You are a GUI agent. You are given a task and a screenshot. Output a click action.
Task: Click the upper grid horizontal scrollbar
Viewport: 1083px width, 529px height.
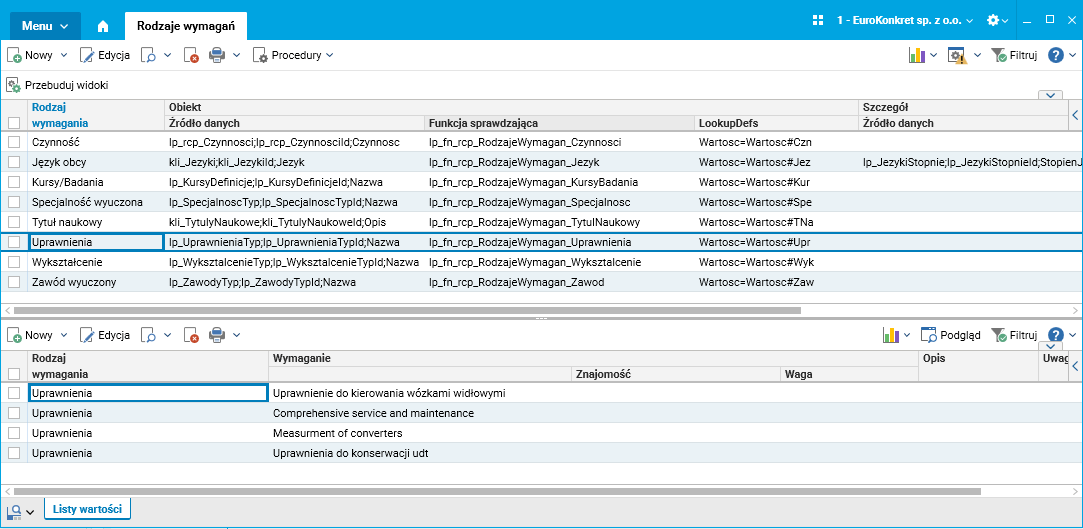[400, 311]
